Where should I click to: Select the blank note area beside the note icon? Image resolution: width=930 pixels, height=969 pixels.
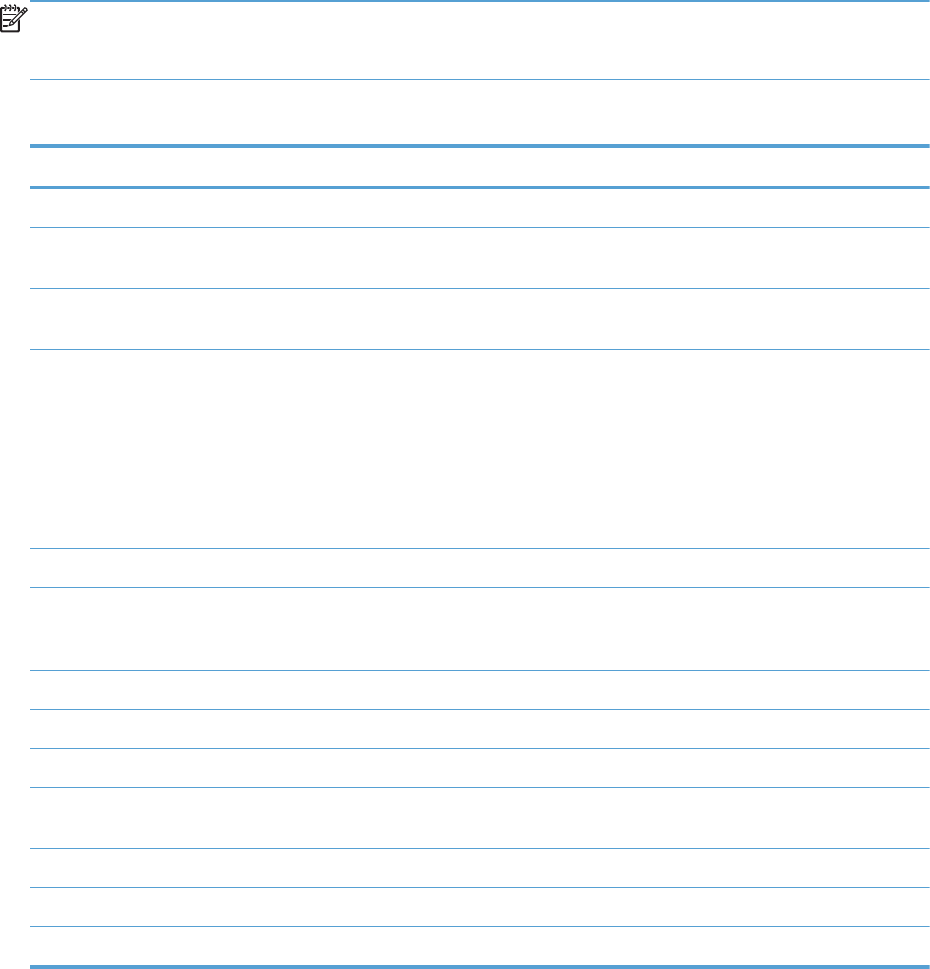[480, 41]
